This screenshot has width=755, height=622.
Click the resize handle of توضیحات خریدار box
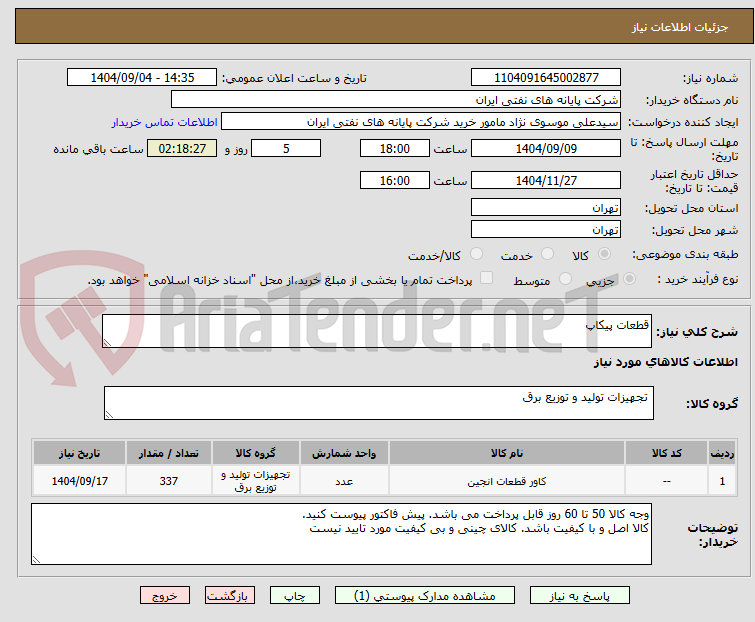point(36,559)
